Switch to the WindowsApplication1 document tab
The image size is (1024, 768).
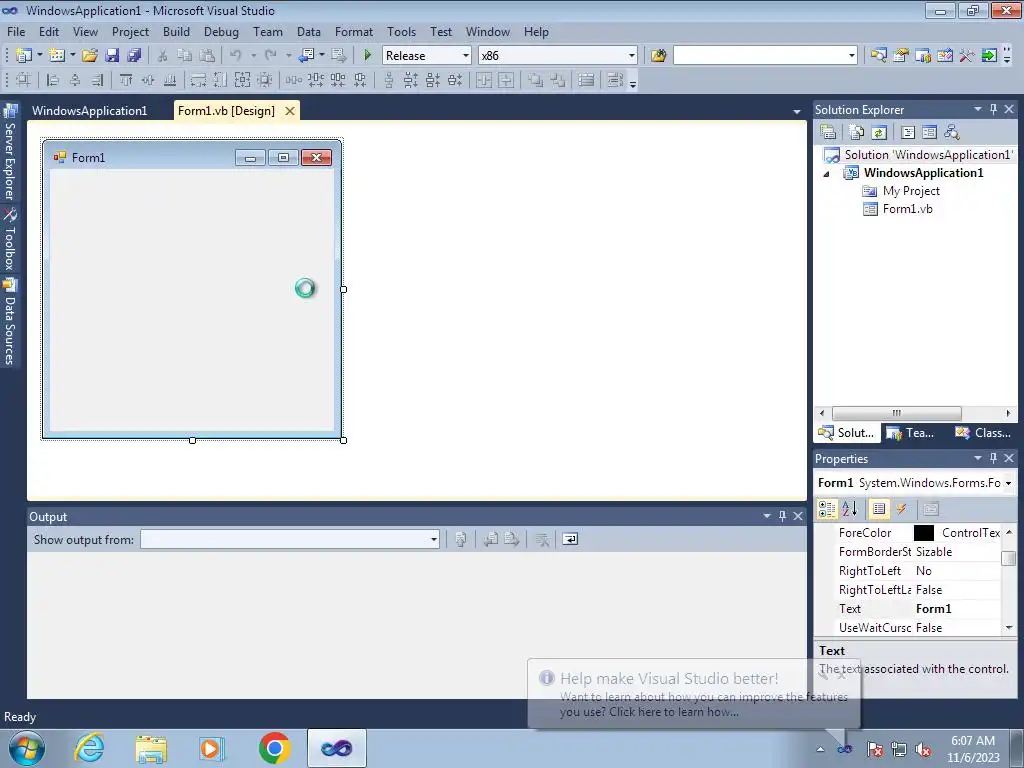pyautogui.click(x=89, y=111)
